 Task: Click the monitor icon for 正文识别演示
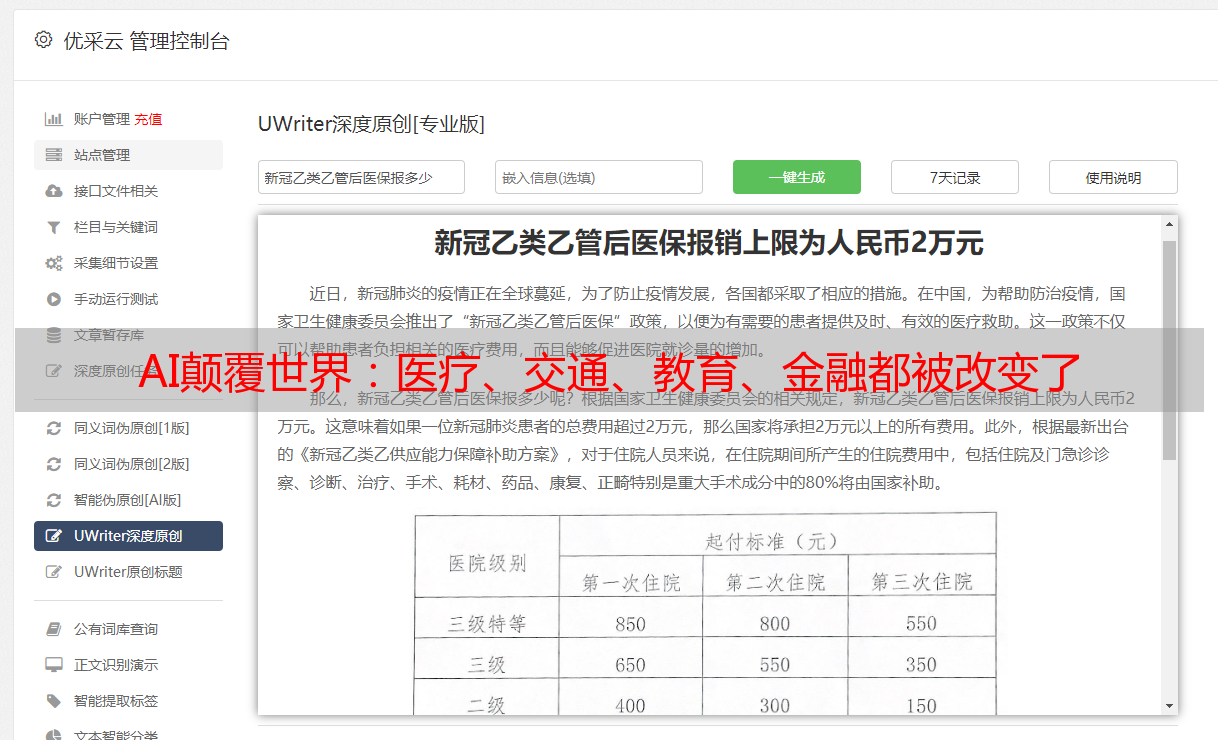tap(54, 665)
